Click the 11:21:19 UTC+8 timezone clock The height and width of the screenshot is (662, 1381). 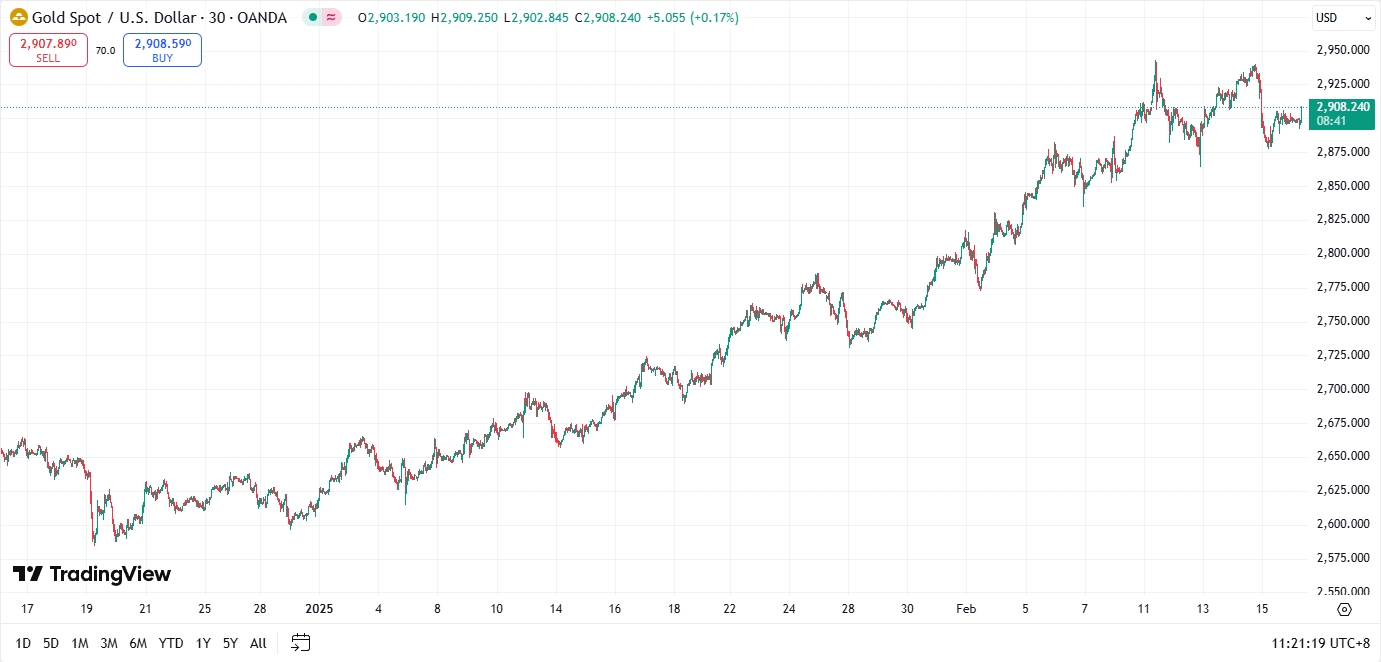coord(1320,643)
